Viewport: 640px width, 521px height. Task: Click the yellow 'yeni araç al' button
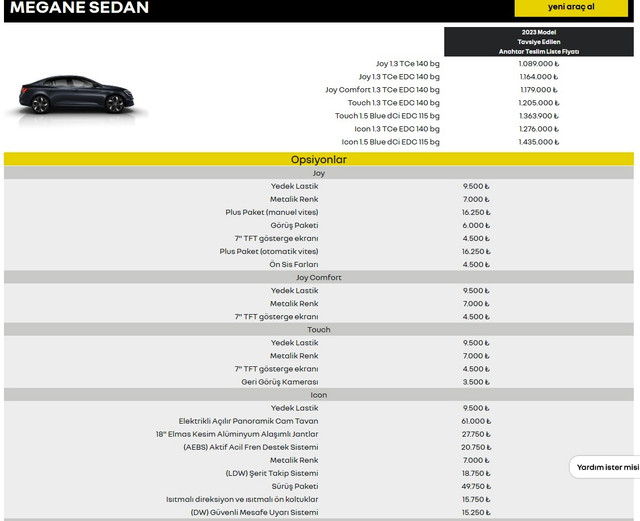(x=571, y=7)
